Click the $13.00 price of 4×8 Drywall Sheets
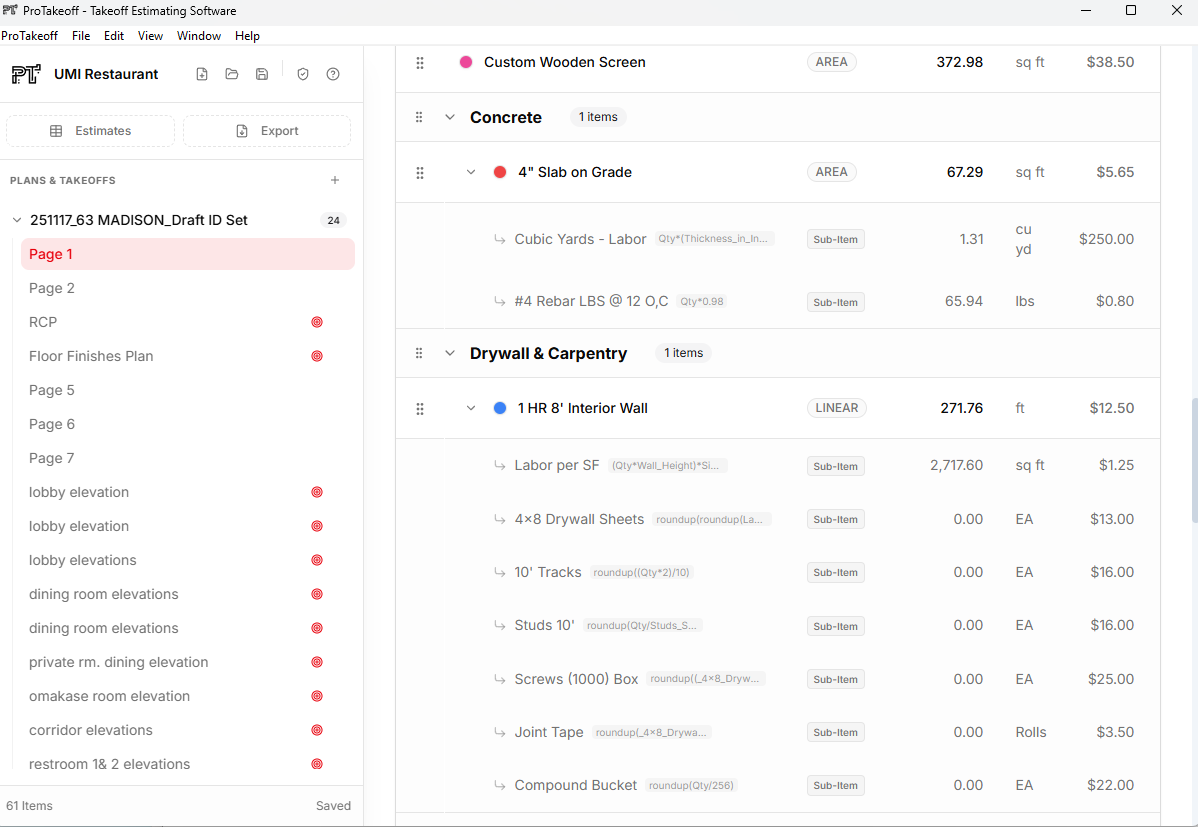The height and width of the screenshot is (827, 1198). click(x=1112, y=519)
